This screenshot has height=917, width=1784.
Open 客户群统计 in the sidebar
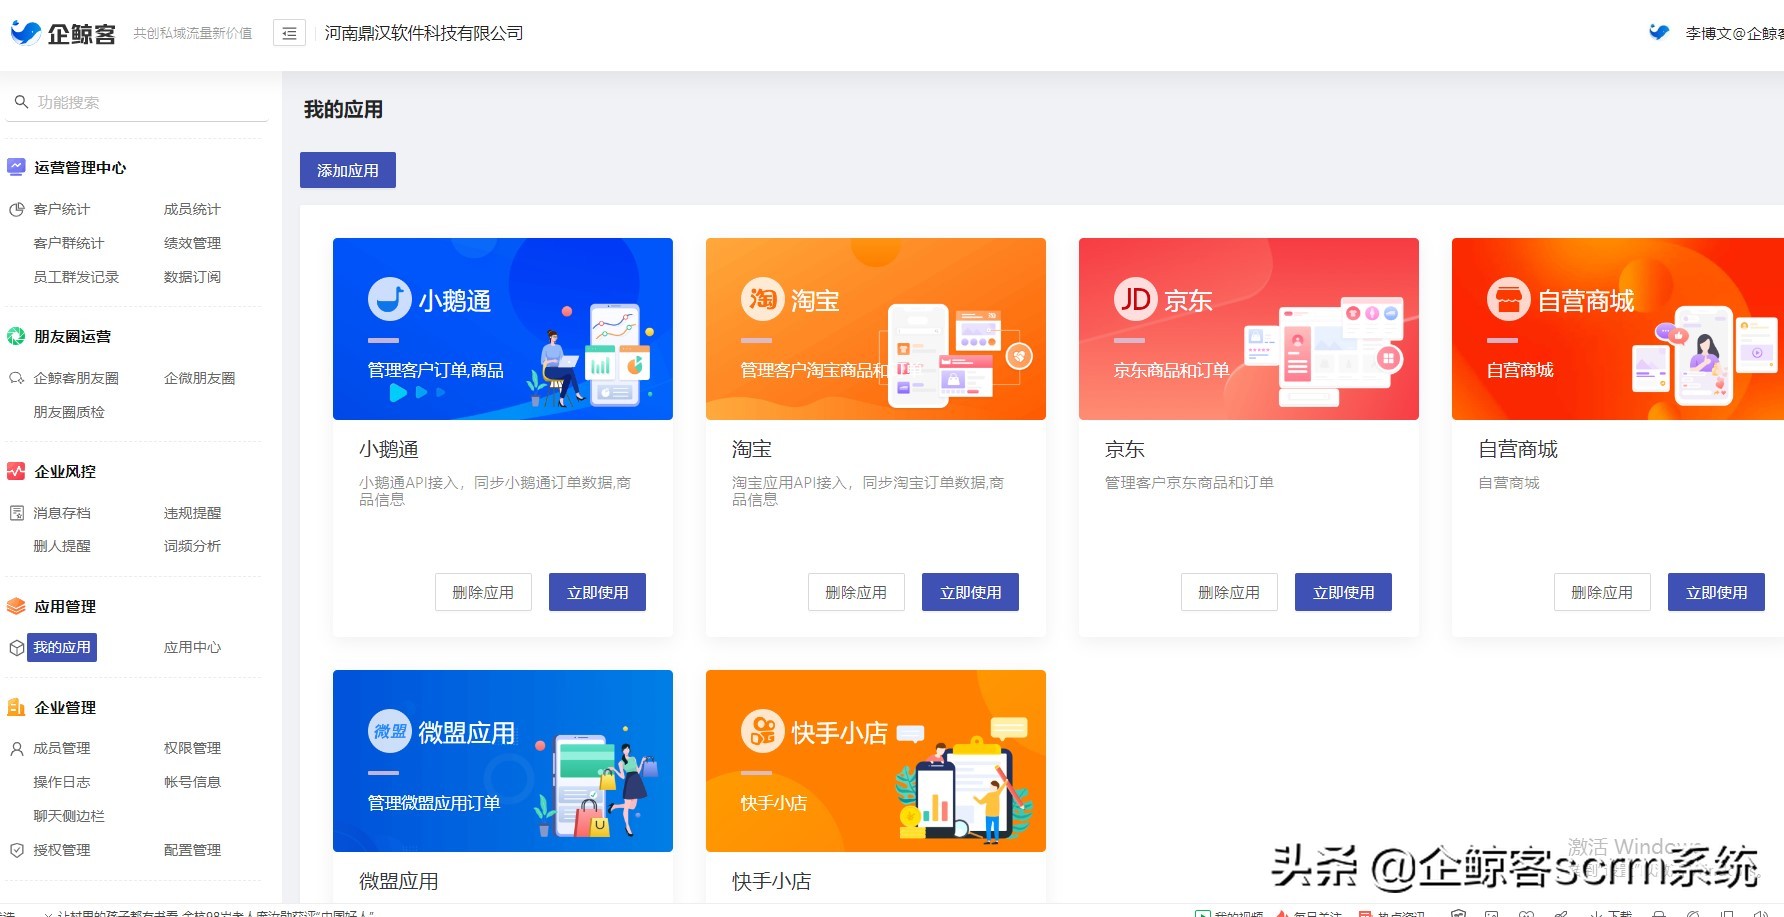pos(68,243)
